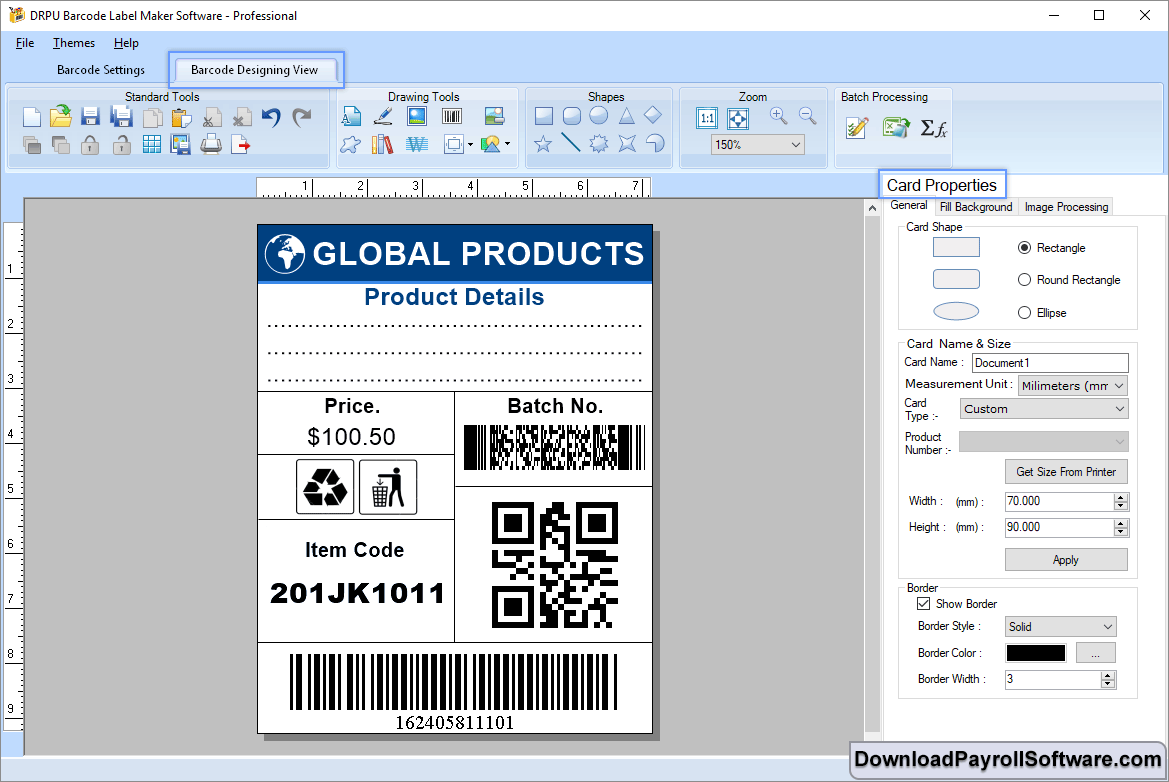Uncheck Show Border
Viewport: 1169px width, 782px height.
[923, 603]
